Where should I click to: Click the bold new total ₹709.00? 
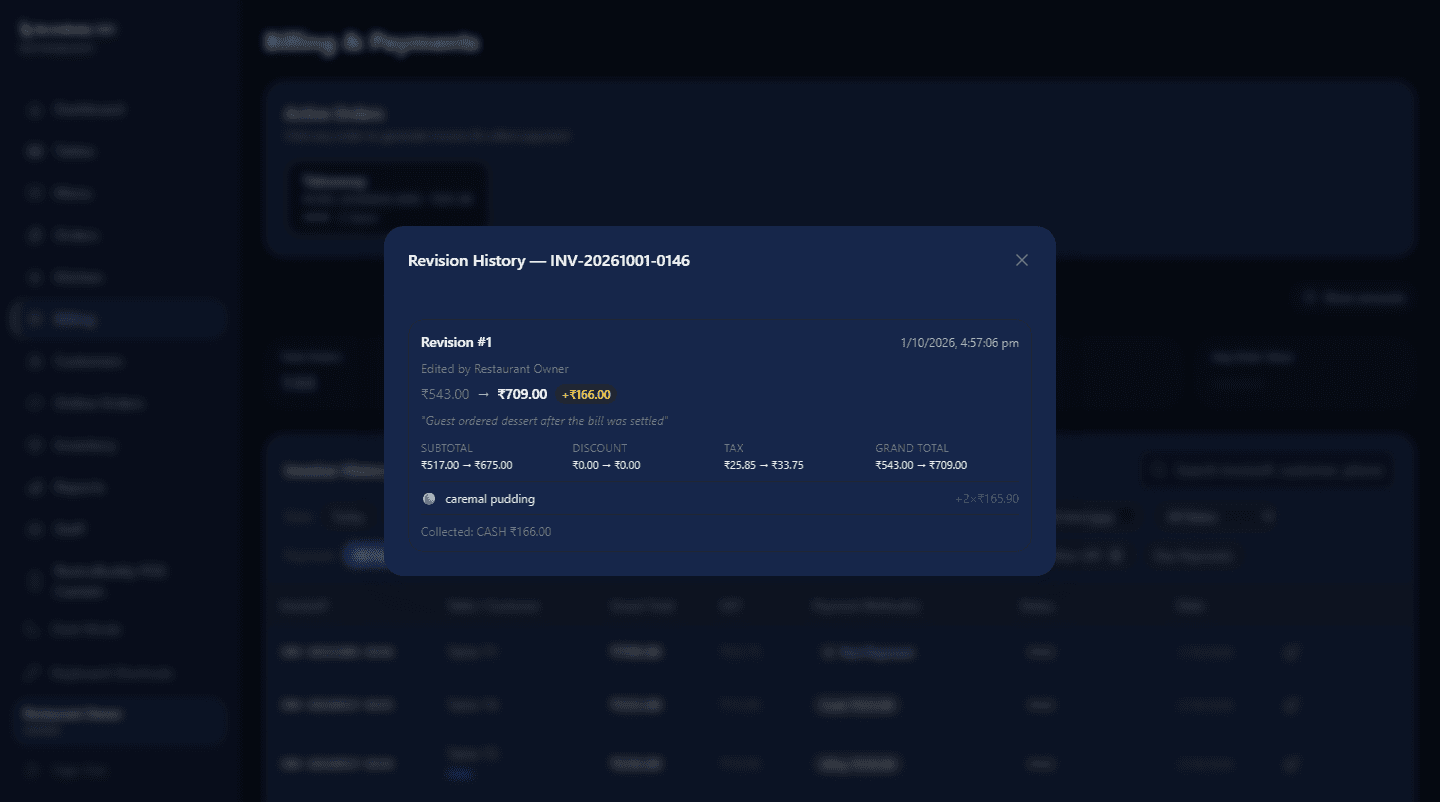[x=522, y=394]
